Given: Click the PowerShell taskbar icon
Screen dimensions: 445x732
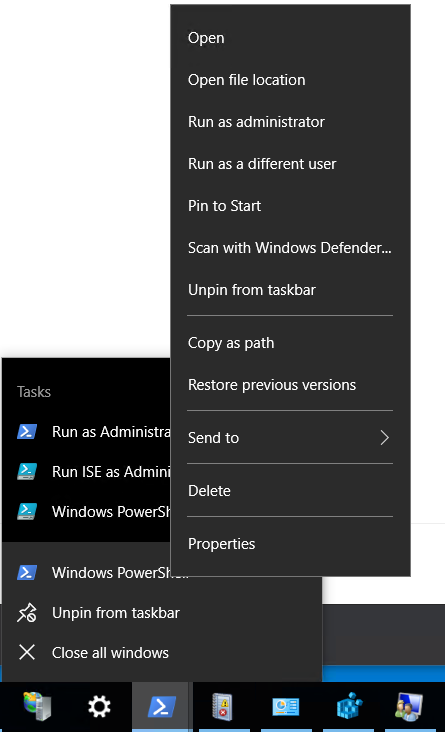Looking at the screenshot, I should tap(162, 707).
